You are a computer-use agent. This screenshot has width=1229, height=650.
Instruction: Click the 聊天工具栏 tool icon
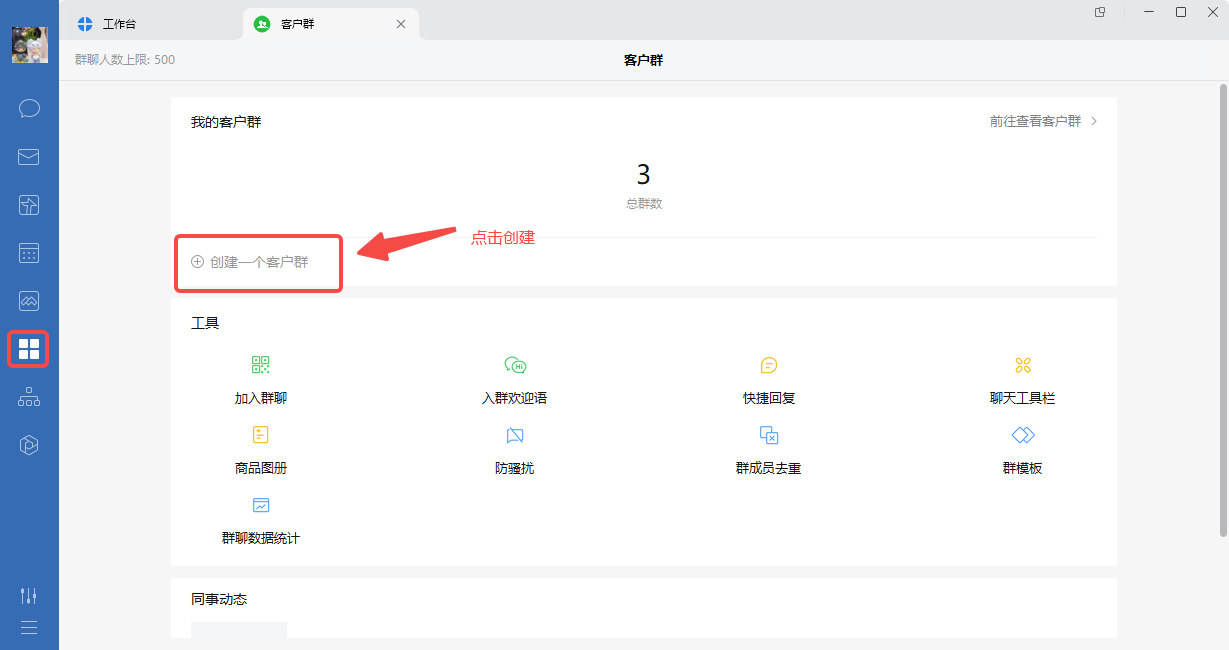[1023, 365]
